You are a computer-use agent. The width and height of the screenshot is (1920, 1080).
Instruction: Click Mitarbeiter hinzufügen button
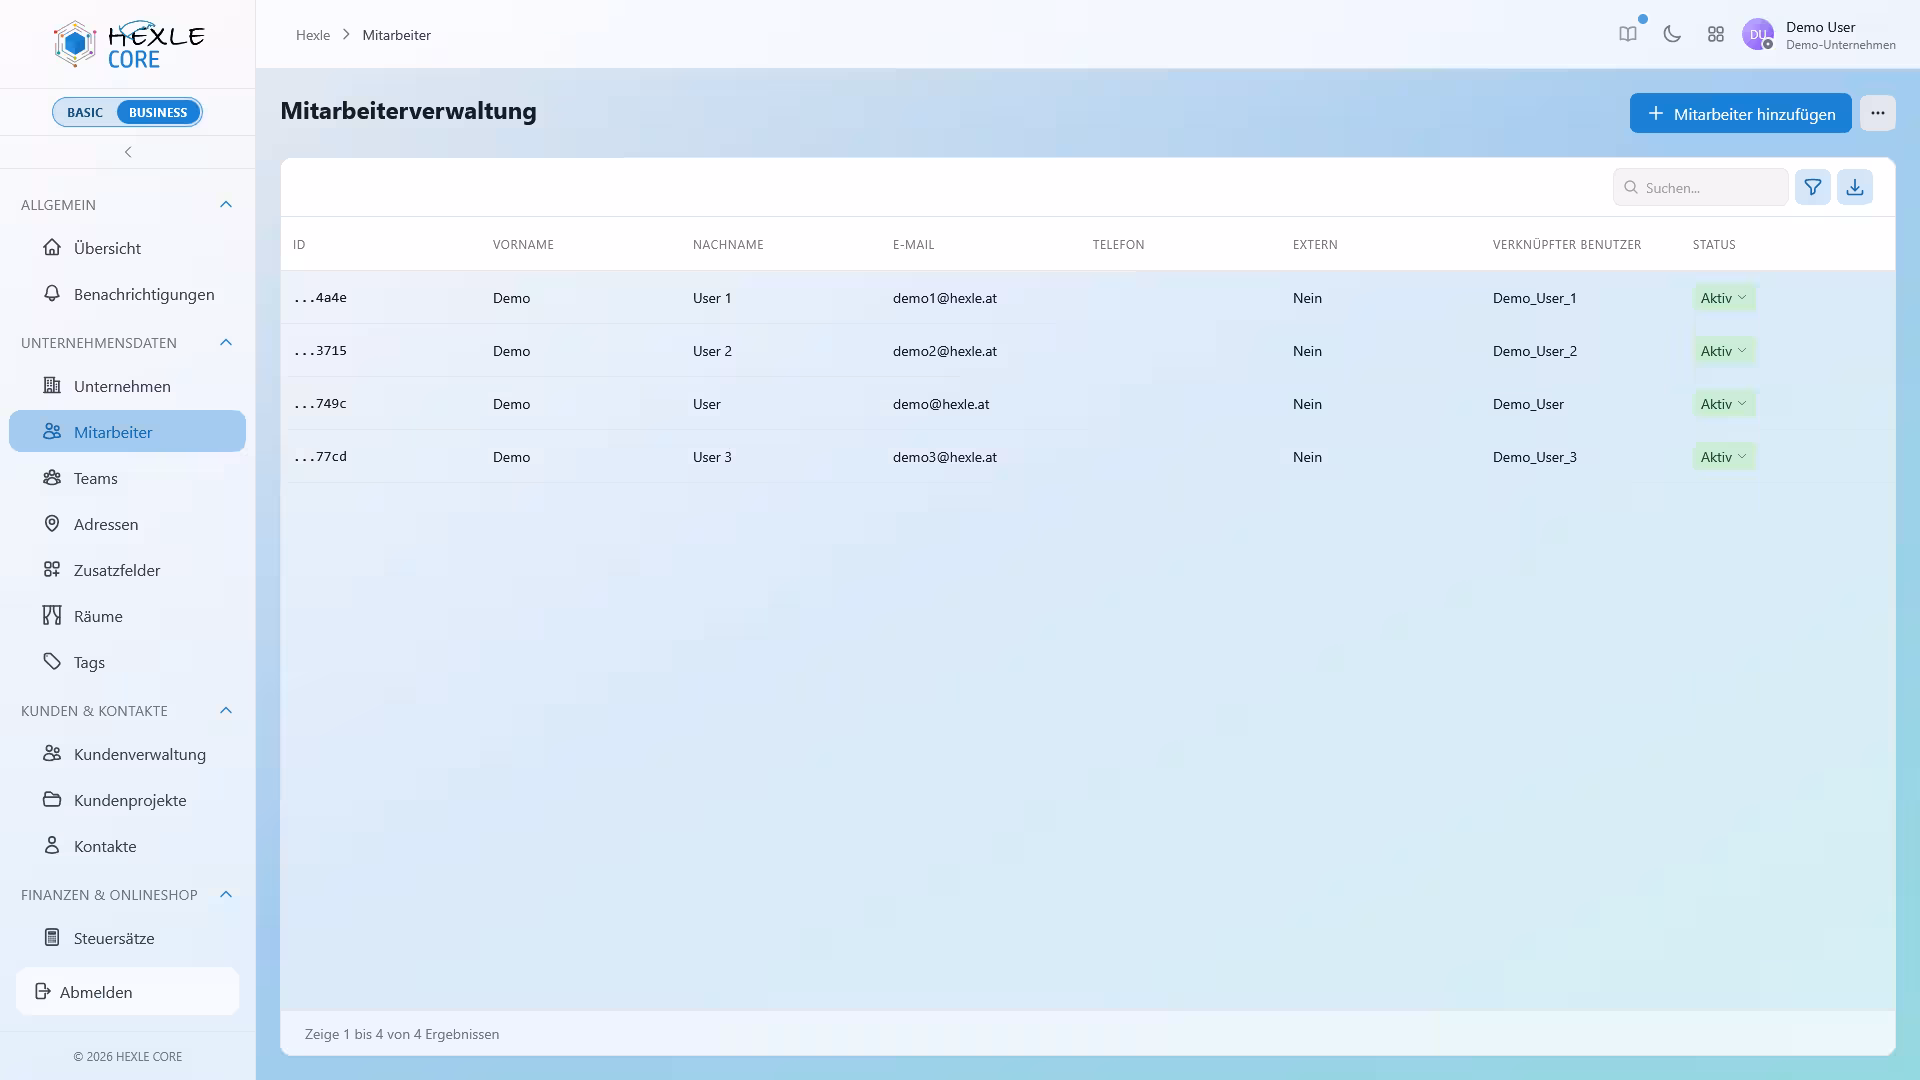pyautogui.click(x=1740, y=113)
